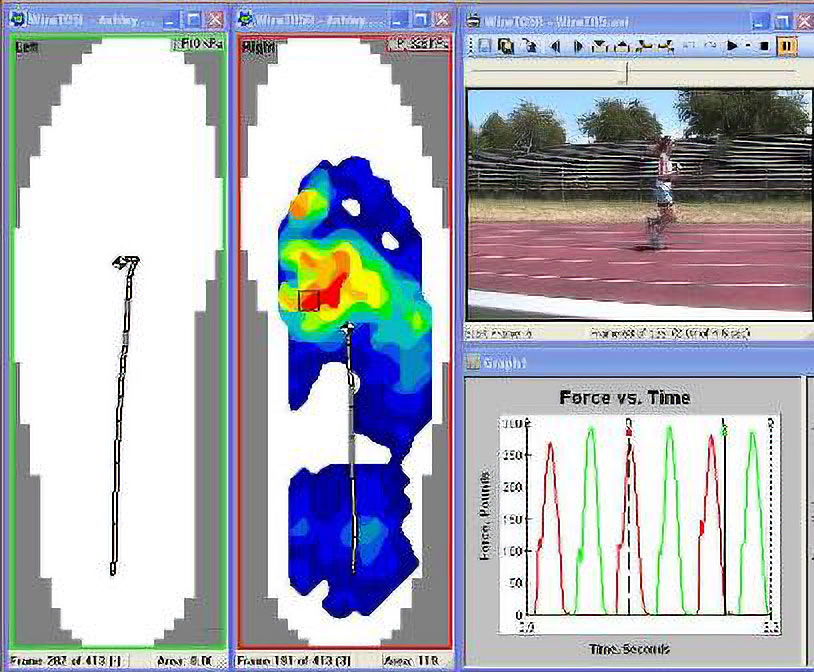
Task: Click the pressure scale label in Left window
Action: 202,44
